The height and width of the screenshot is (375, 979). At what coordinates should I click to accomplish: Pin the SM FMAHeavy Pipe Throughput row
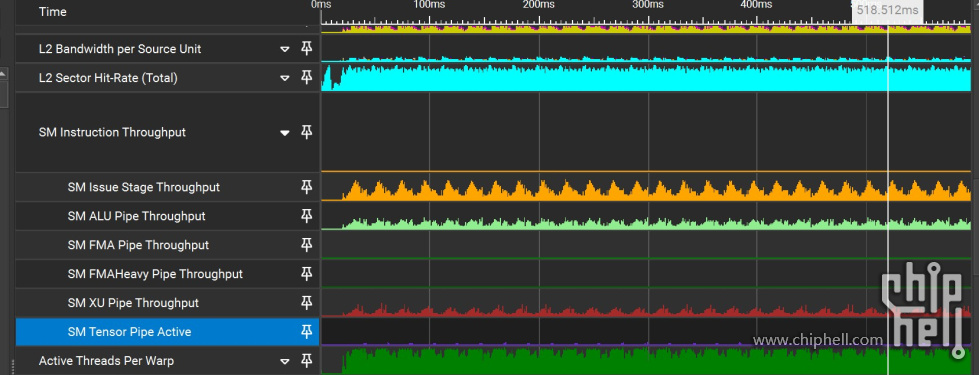pos(307,273)
